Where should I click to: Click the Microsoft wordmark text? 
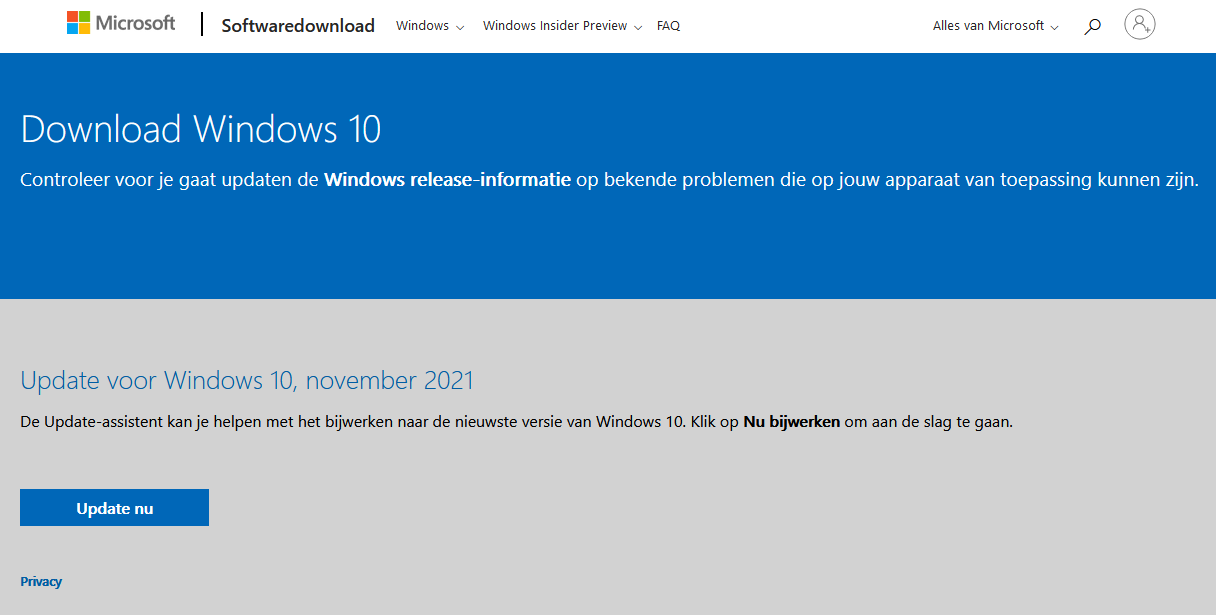pos(135,23)
